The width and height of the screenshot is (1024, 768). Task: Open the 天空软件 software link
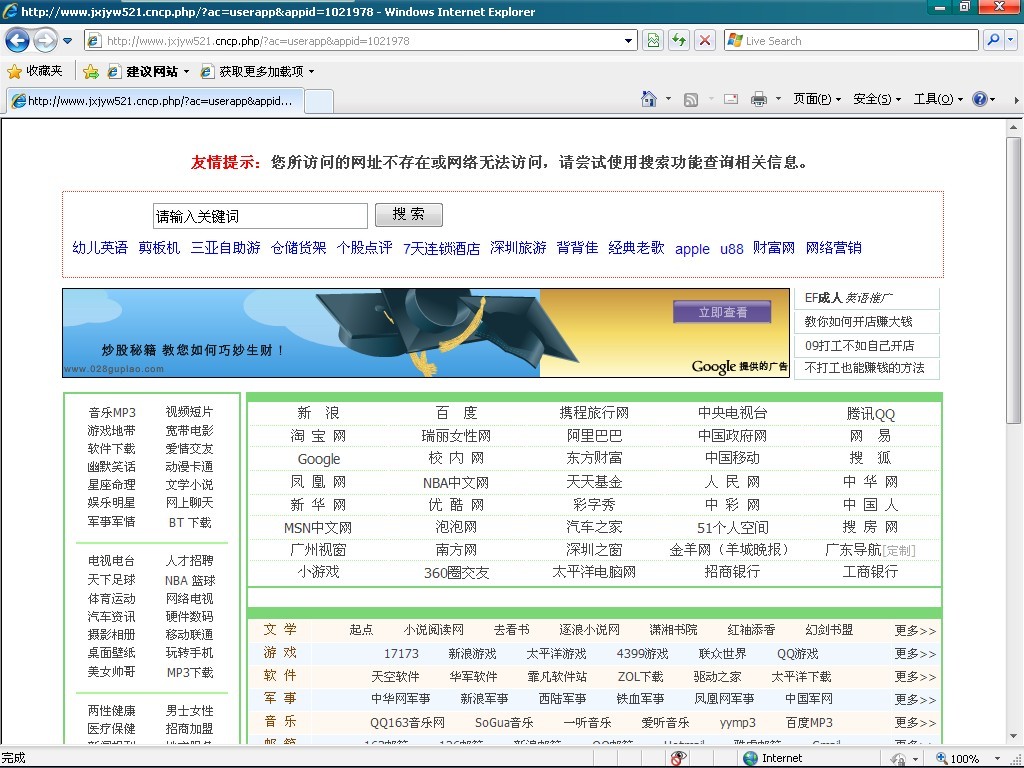[395, 677]
